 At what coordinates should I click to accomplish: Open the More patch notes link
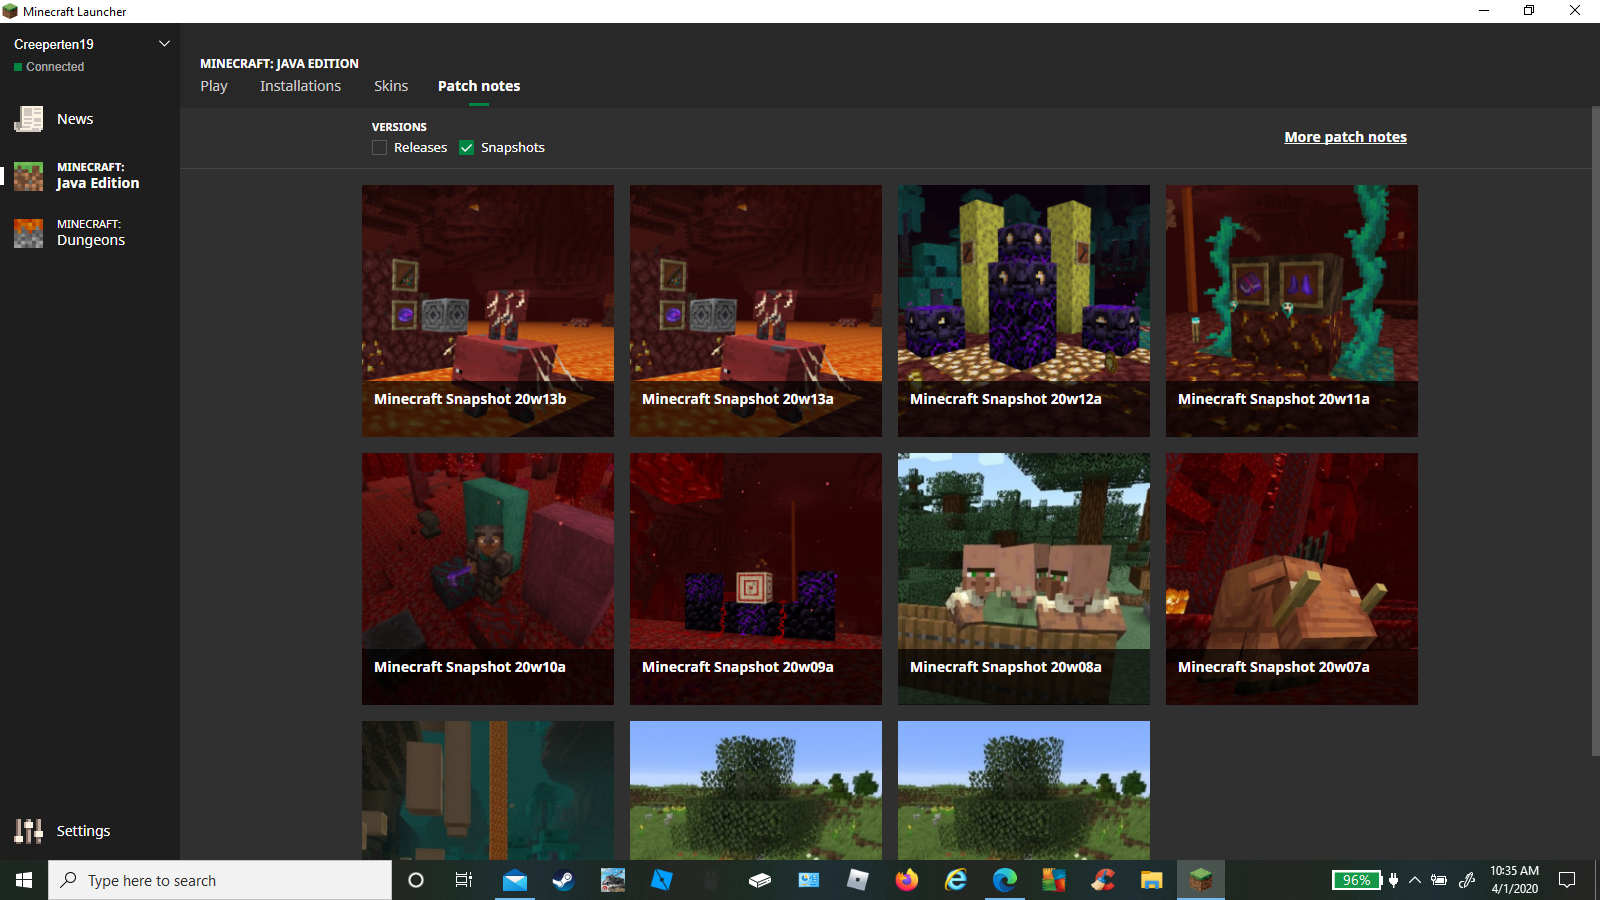pyautogui.click(x=1345, y=137)
